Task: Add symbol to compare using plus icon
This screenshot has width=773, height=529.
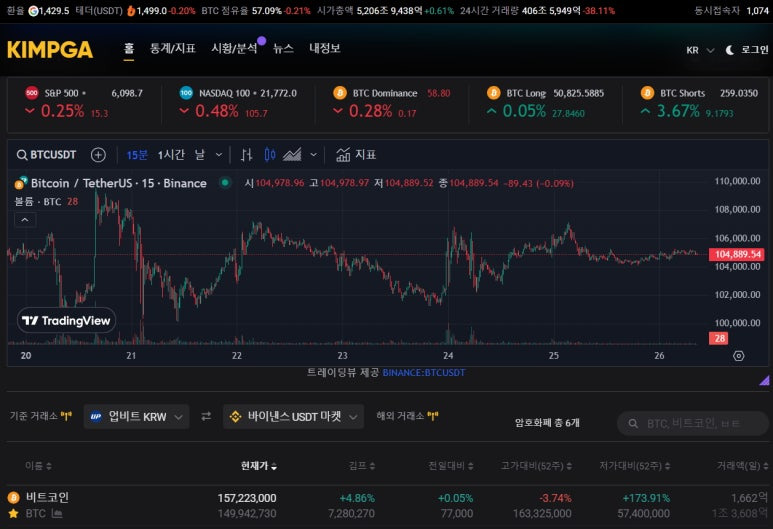Action: pos(98,155)
